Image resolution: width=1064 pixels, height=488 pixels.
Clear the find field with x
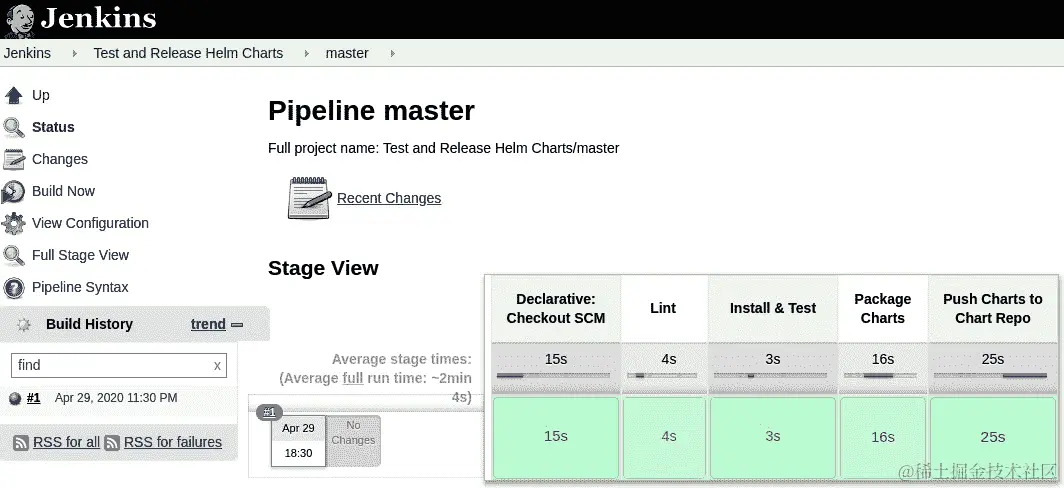[x=217, y=365]
